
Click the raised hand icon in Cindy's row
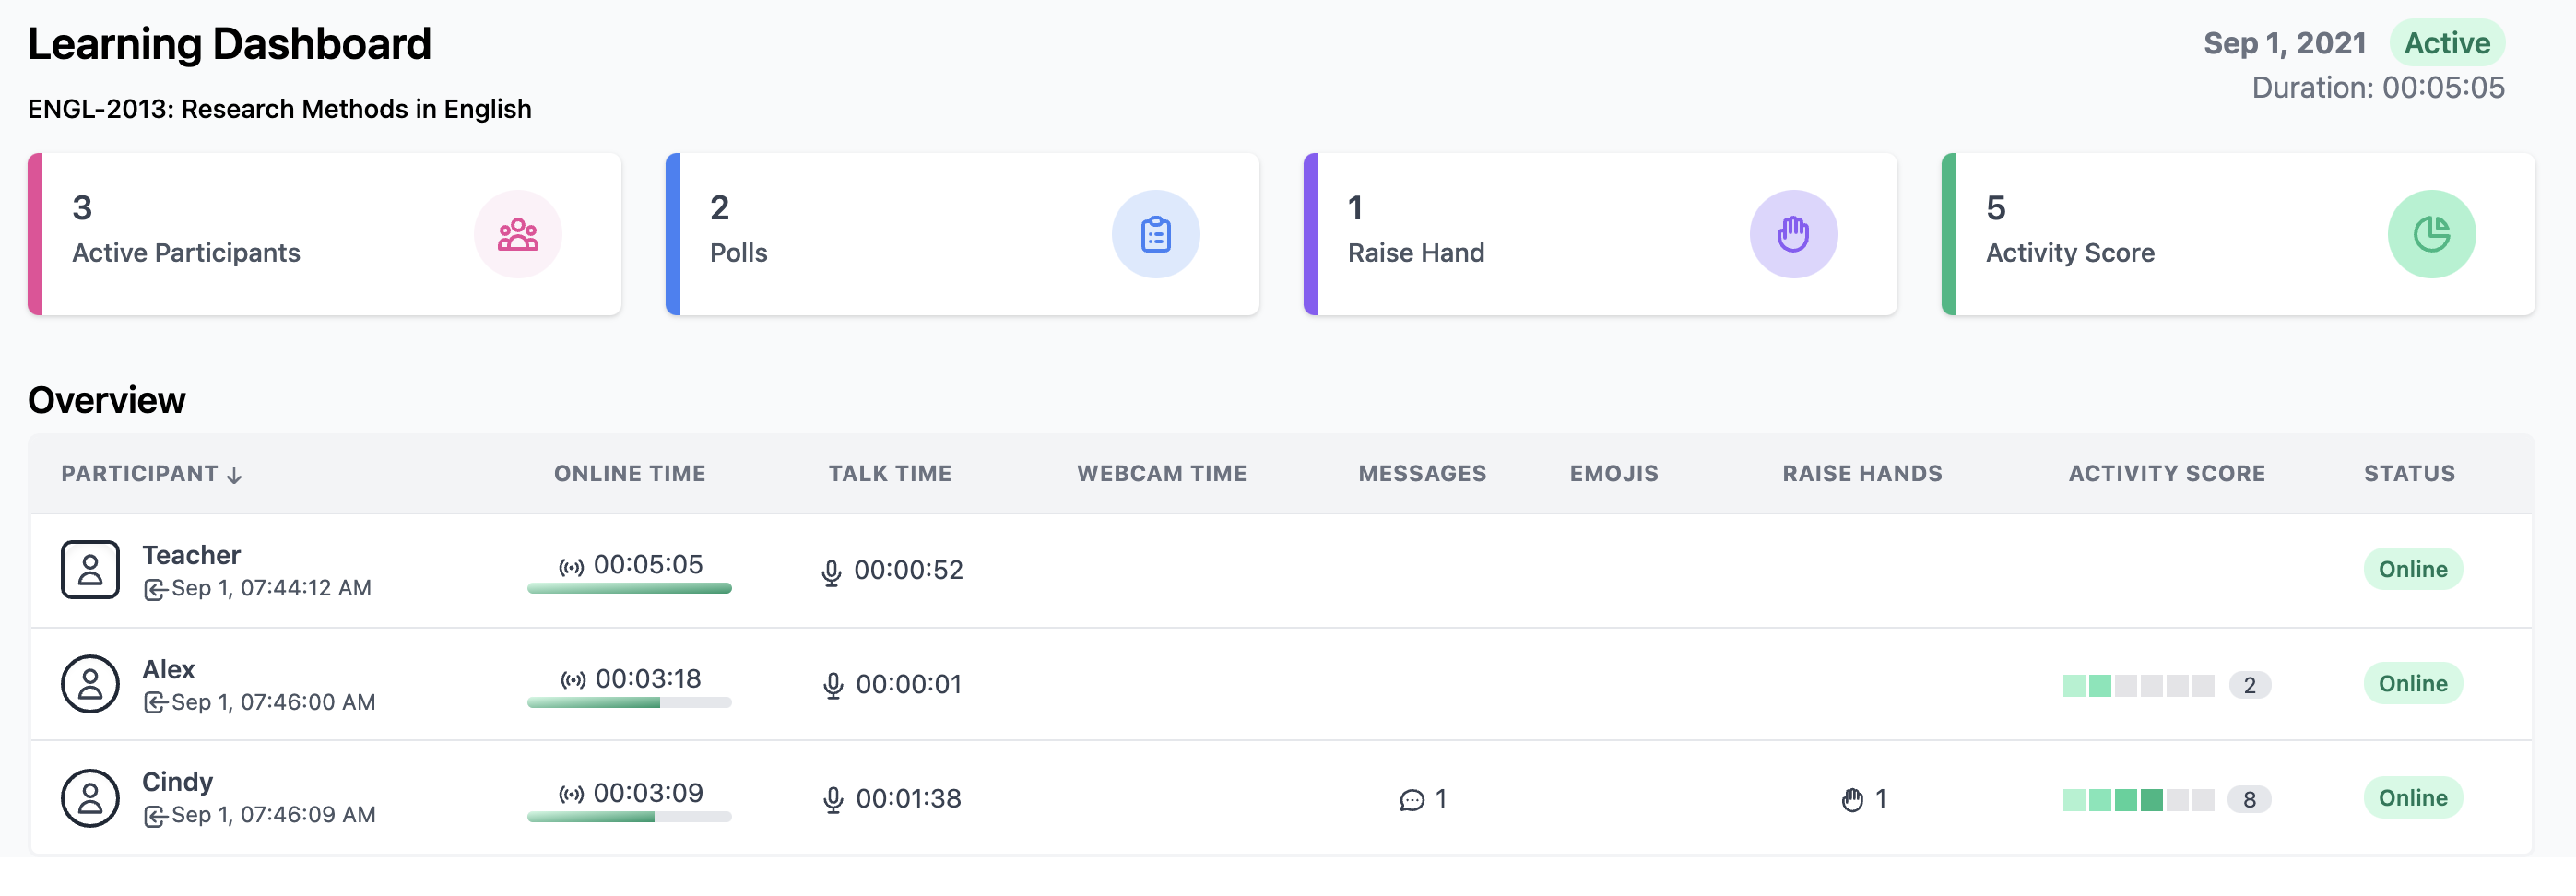click(1853, 799)
